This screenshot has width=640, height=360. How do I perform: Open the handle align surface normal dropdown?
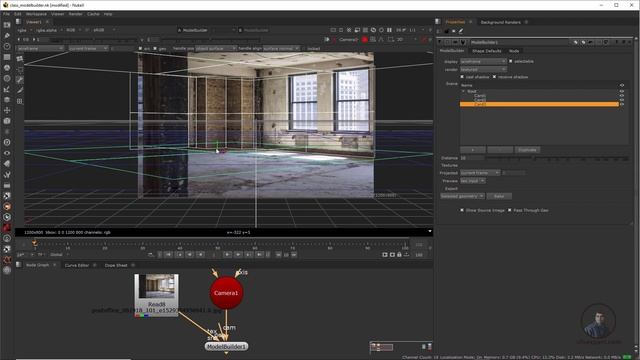pyautogui.click(x=281, y=49)
